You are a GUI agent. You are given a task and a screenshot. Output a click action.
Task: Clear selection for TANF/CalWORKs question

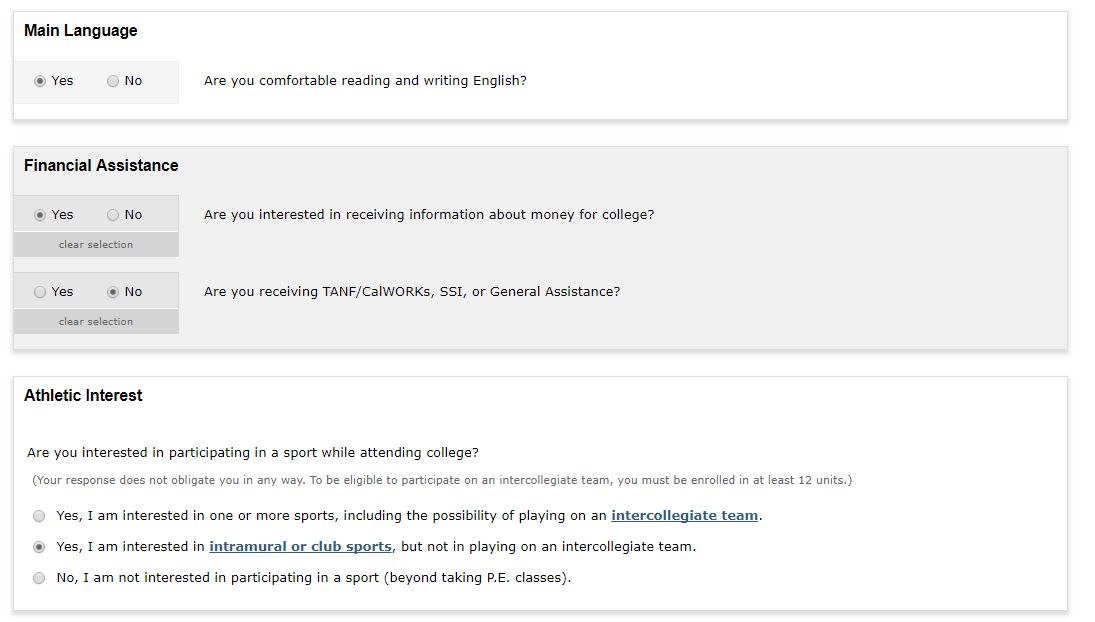[96, 322]
